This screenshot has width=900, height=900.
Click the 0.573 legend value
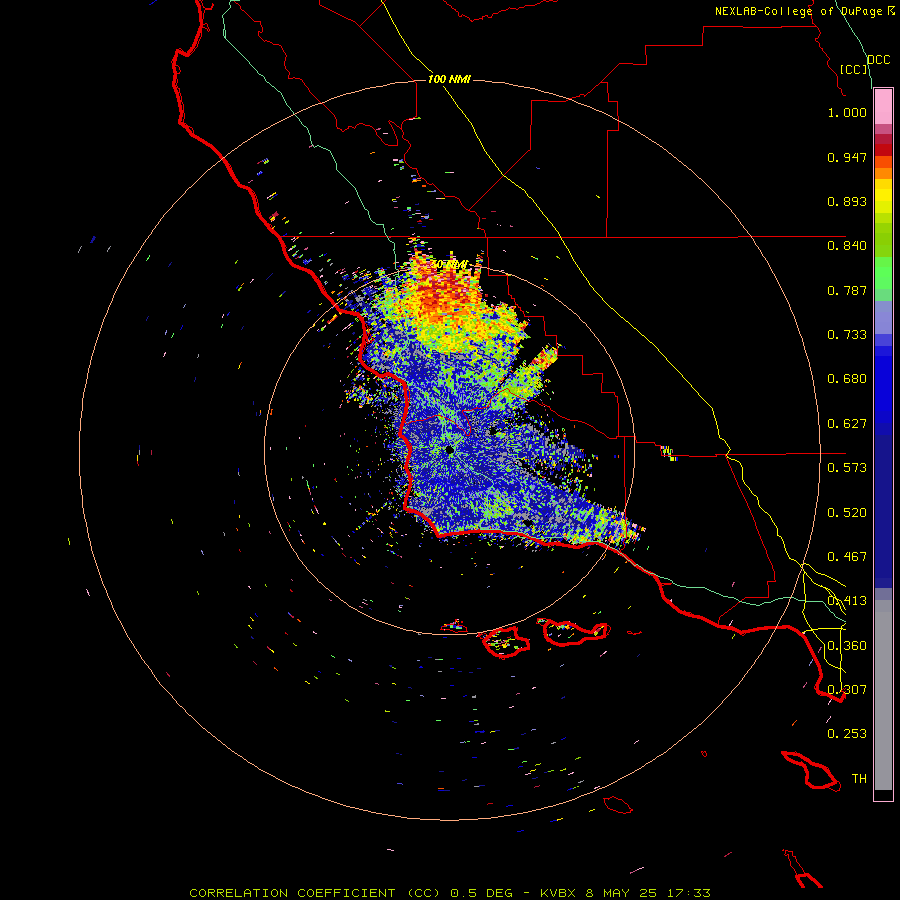click(847, 468)
